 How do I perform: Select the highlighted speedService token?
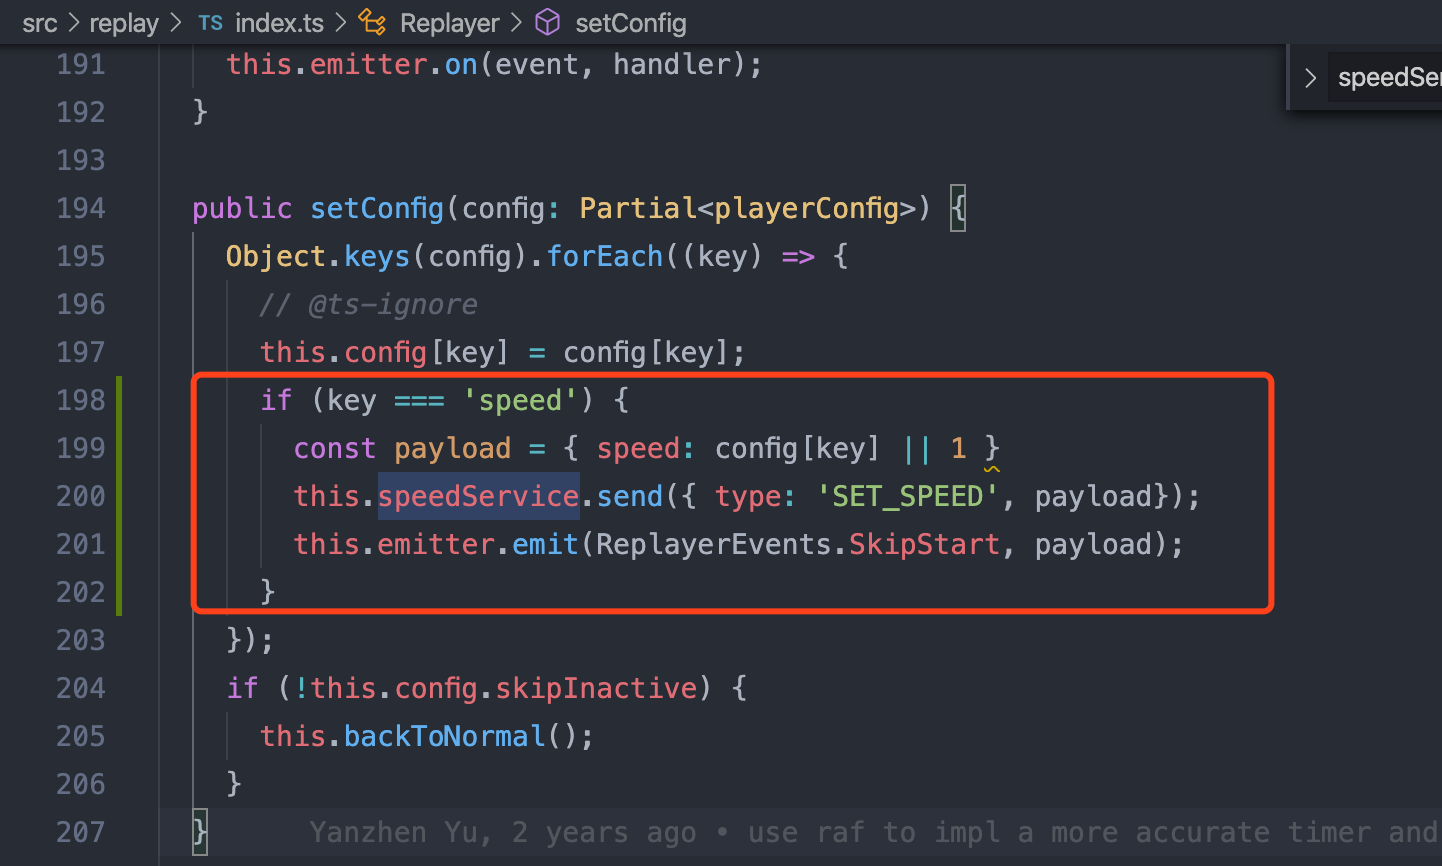[477, 495]
